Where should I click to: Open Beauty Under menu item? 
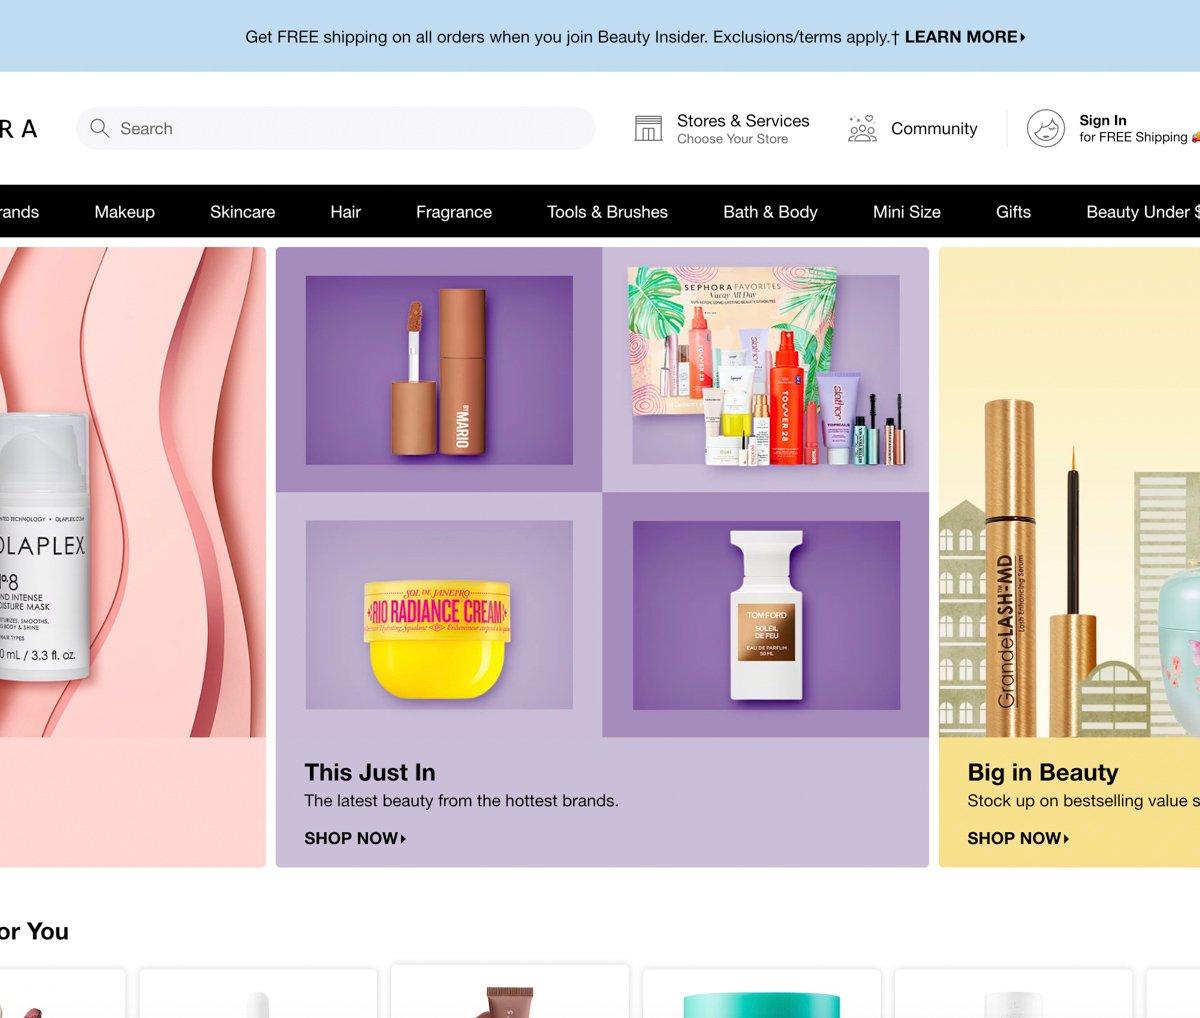pyautogui.click(x=1142, y=212)
